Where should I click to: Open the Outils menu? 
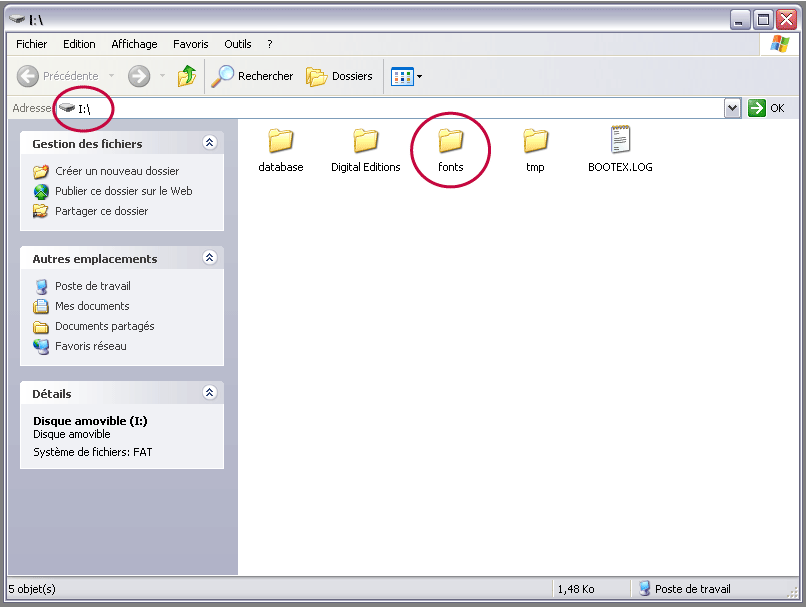pos(238,44)
